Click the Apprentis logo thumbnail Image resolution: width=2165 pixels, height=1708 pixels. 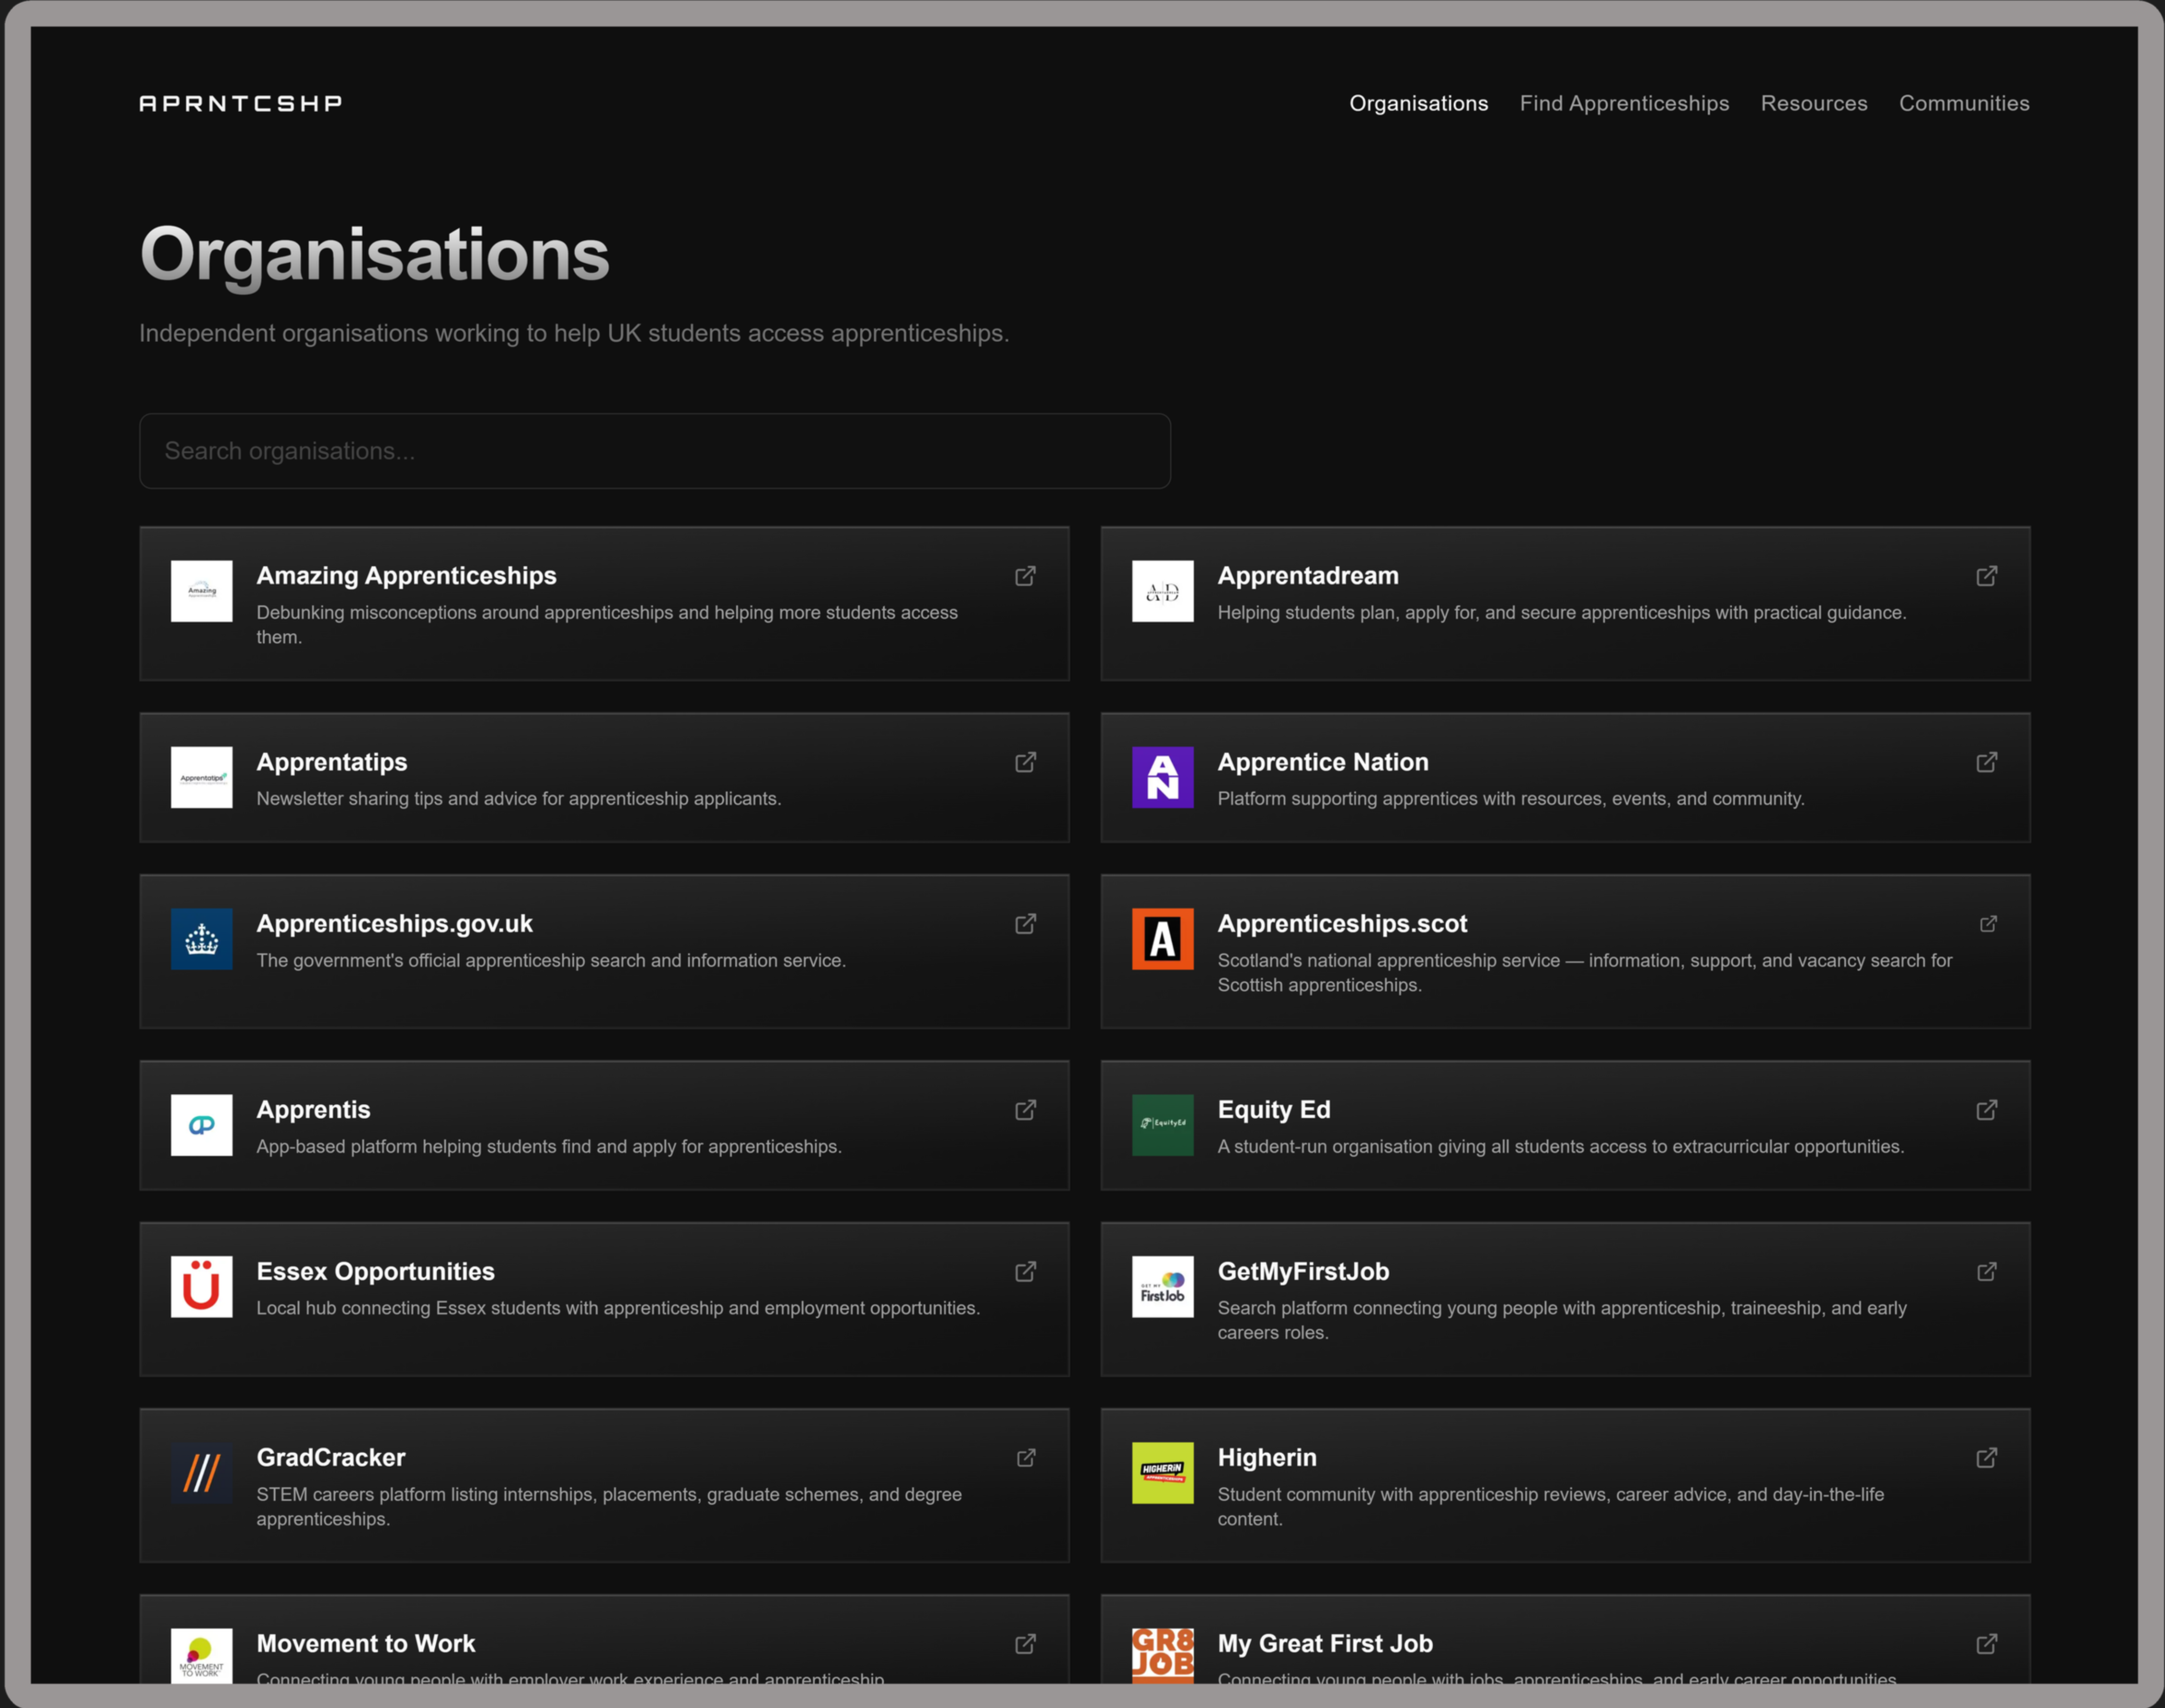click(201, 1125)
